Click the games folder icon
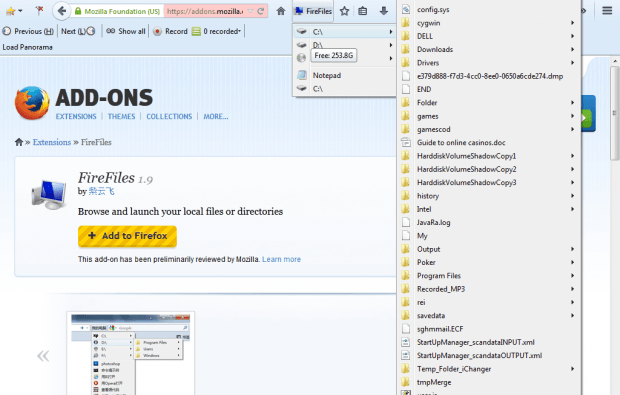 [x=405, y=116]
